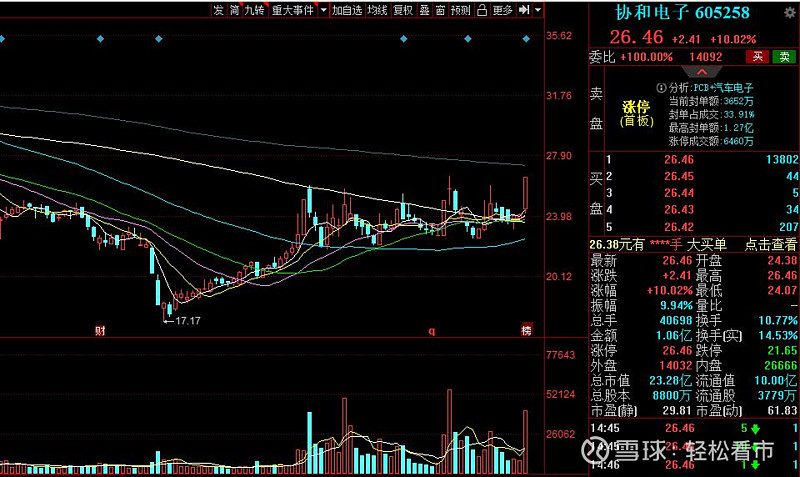This screenshot has width=800, height=477.
Task: Click the 换手 value 10.77%
Action: pyautogui.click(x=778, y=320)
